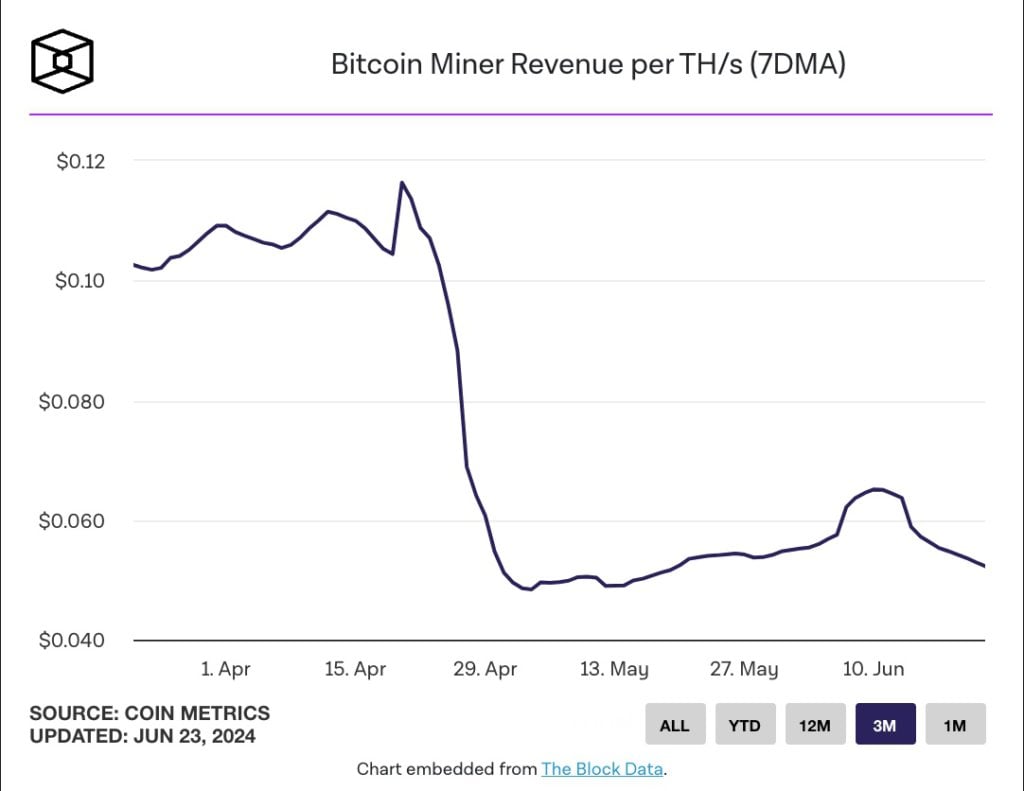Click the 27. May x-axis label
The width and height of the screenshot is (1024, 791).
click(744, 669)
